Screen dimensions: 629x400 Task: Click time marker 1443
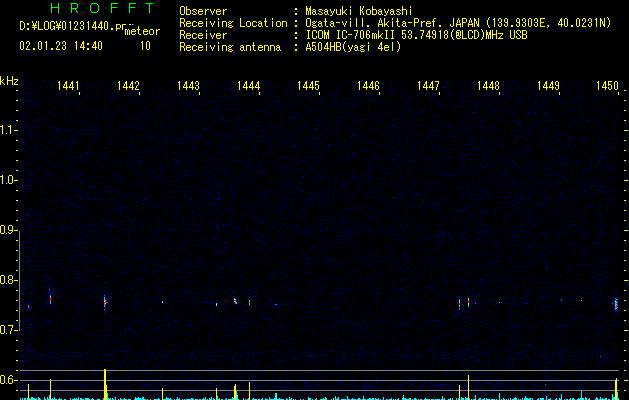pyautogui.click(x=189, y=85)
